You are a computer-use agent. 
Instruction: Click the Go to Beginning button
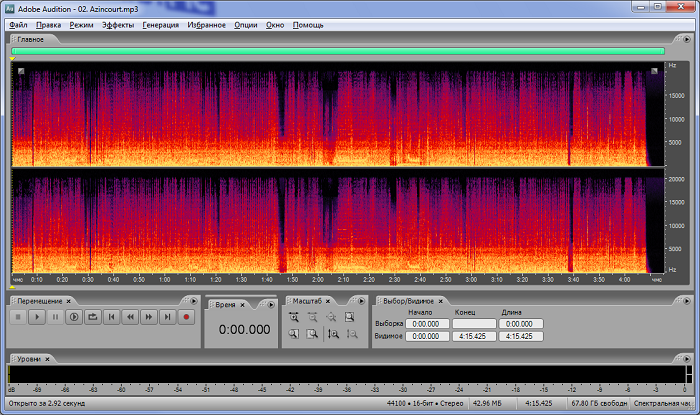[x=111, y=316]
